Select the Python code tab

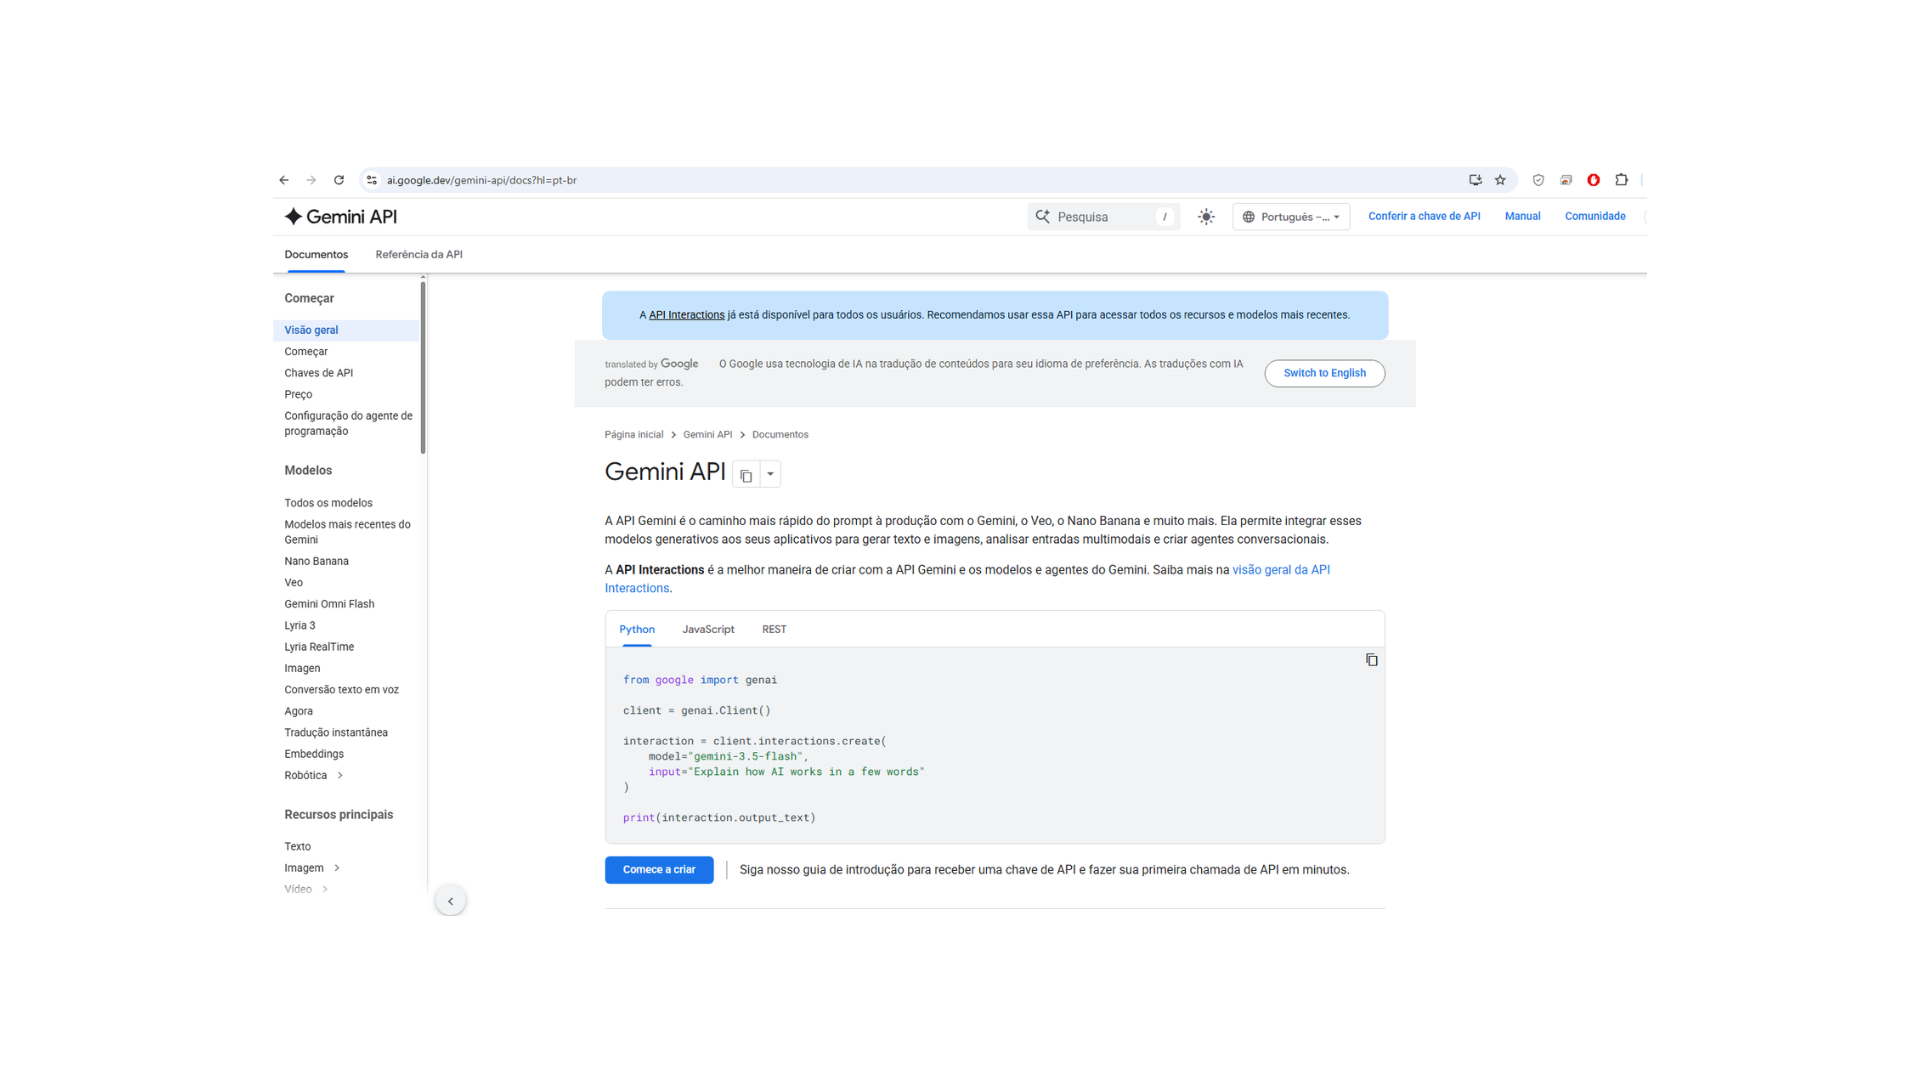[x=637, y=629]
